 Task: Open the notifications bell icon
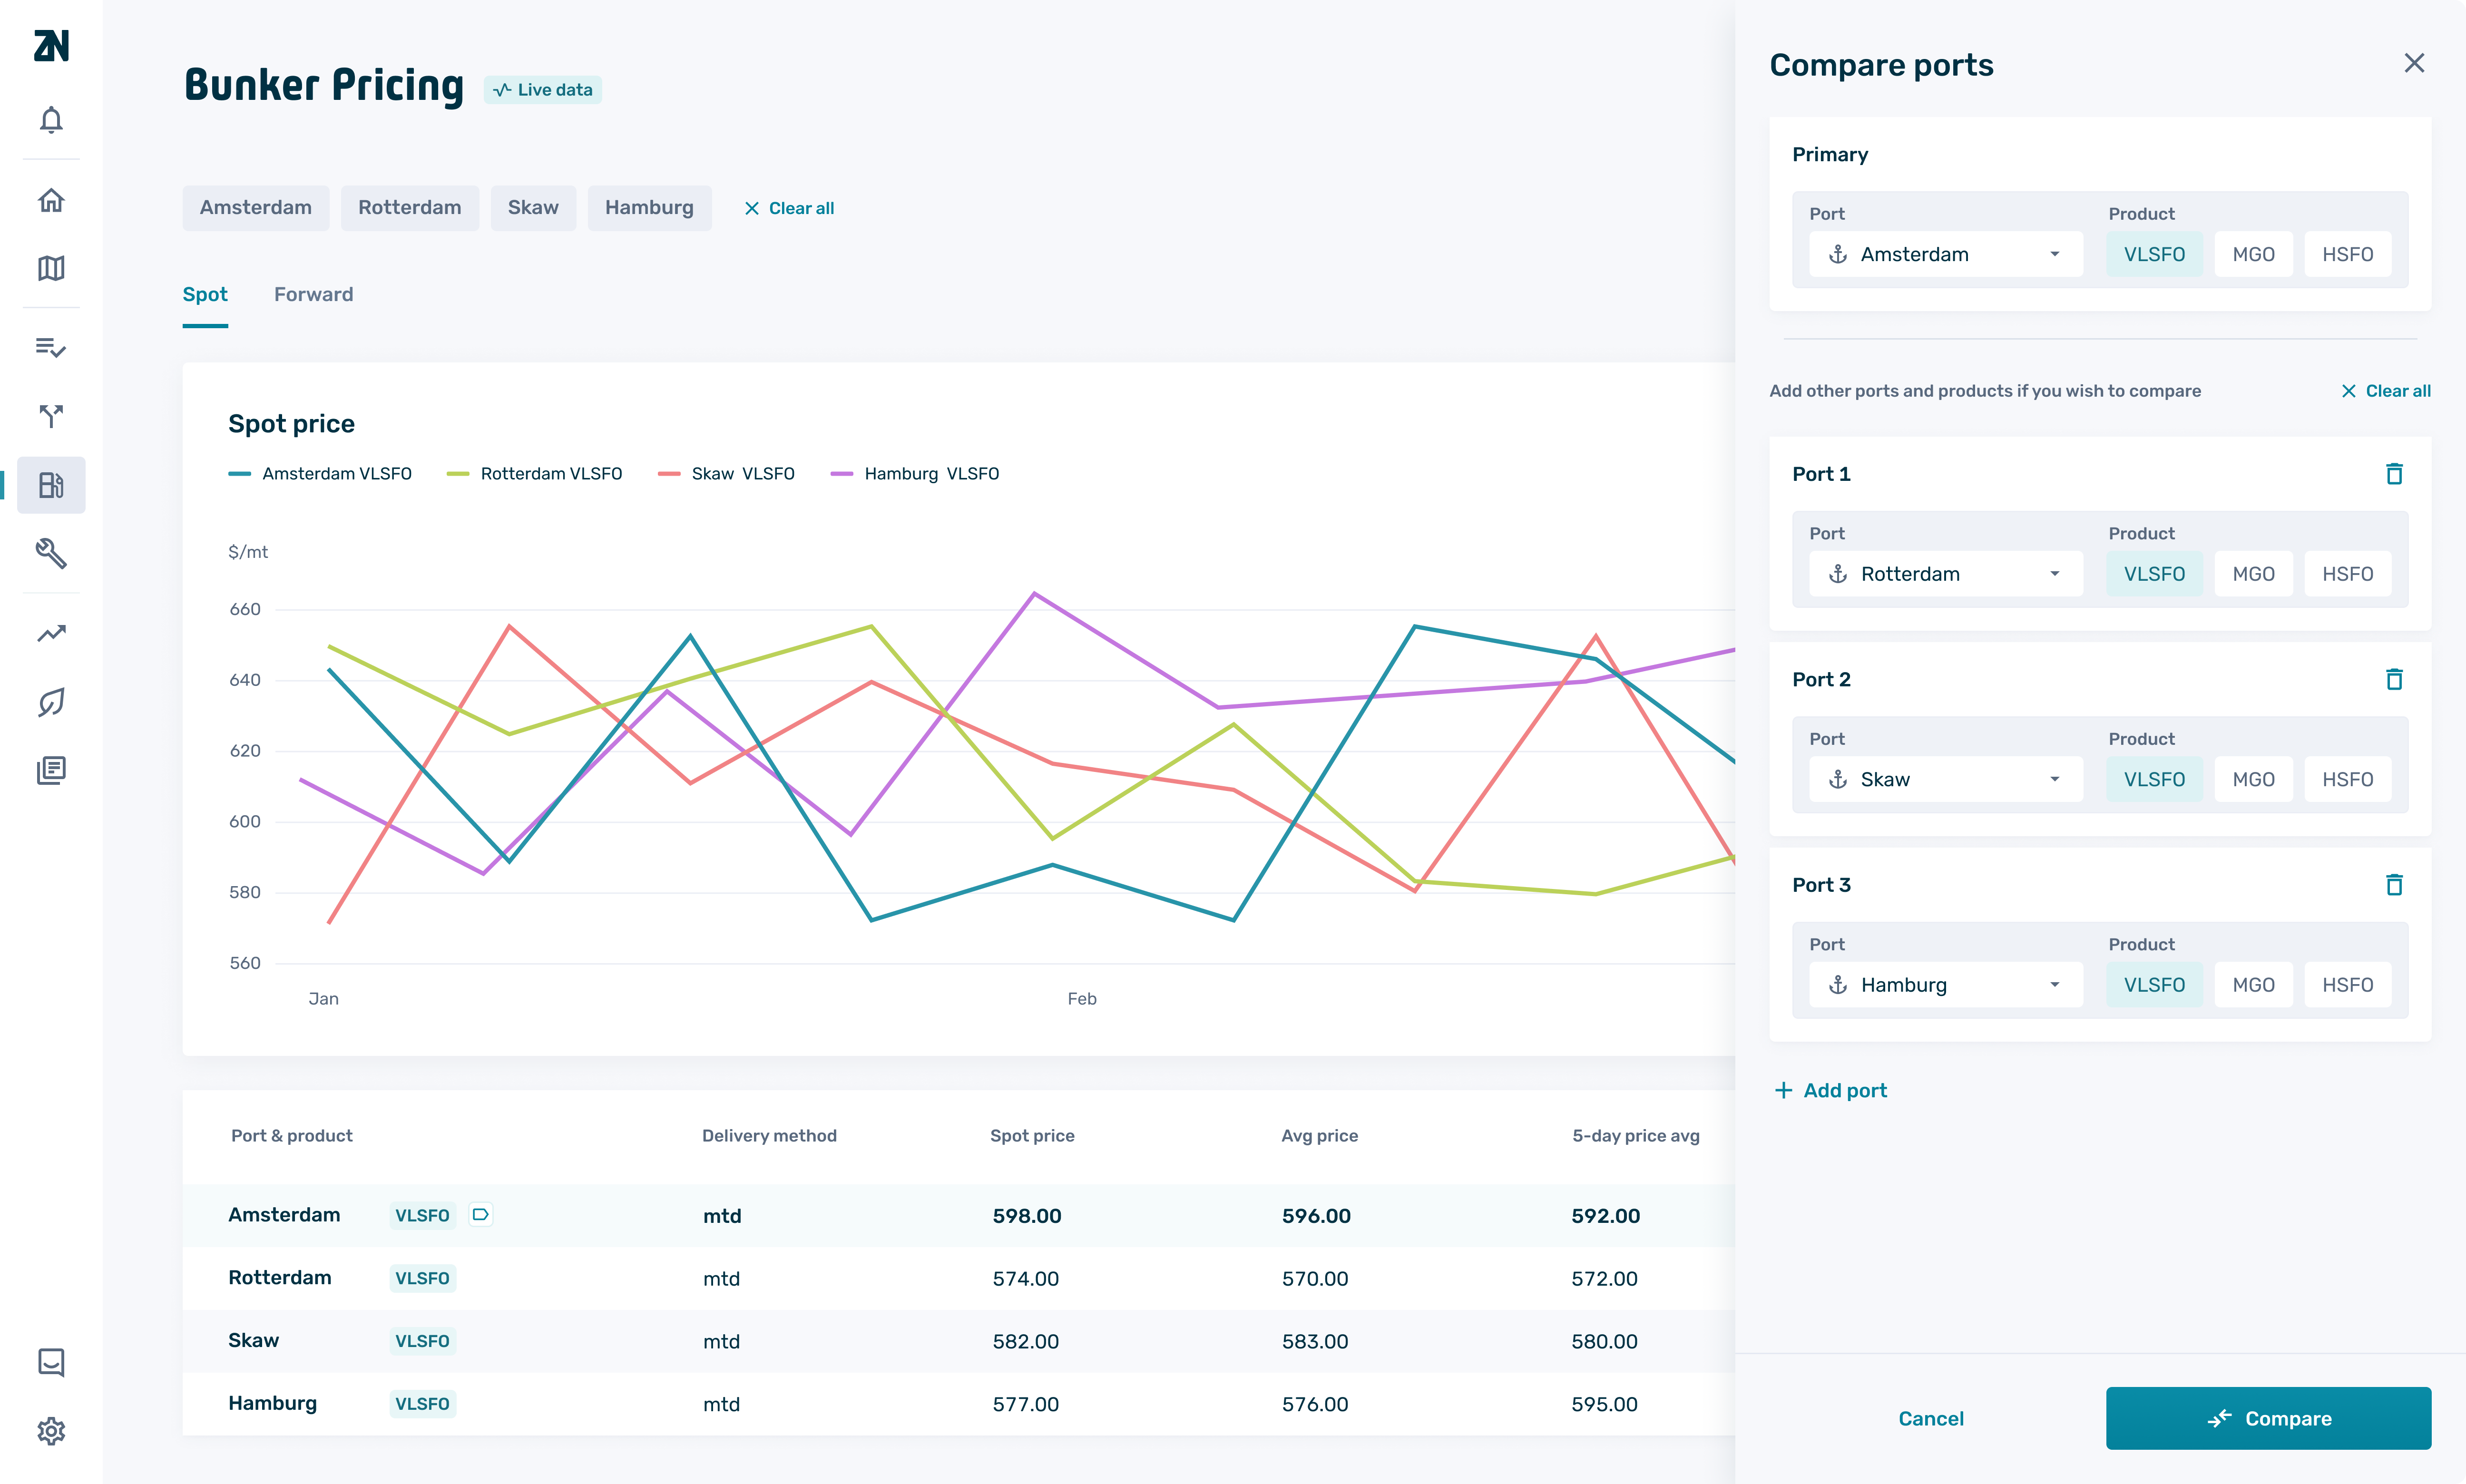(51, 120)
